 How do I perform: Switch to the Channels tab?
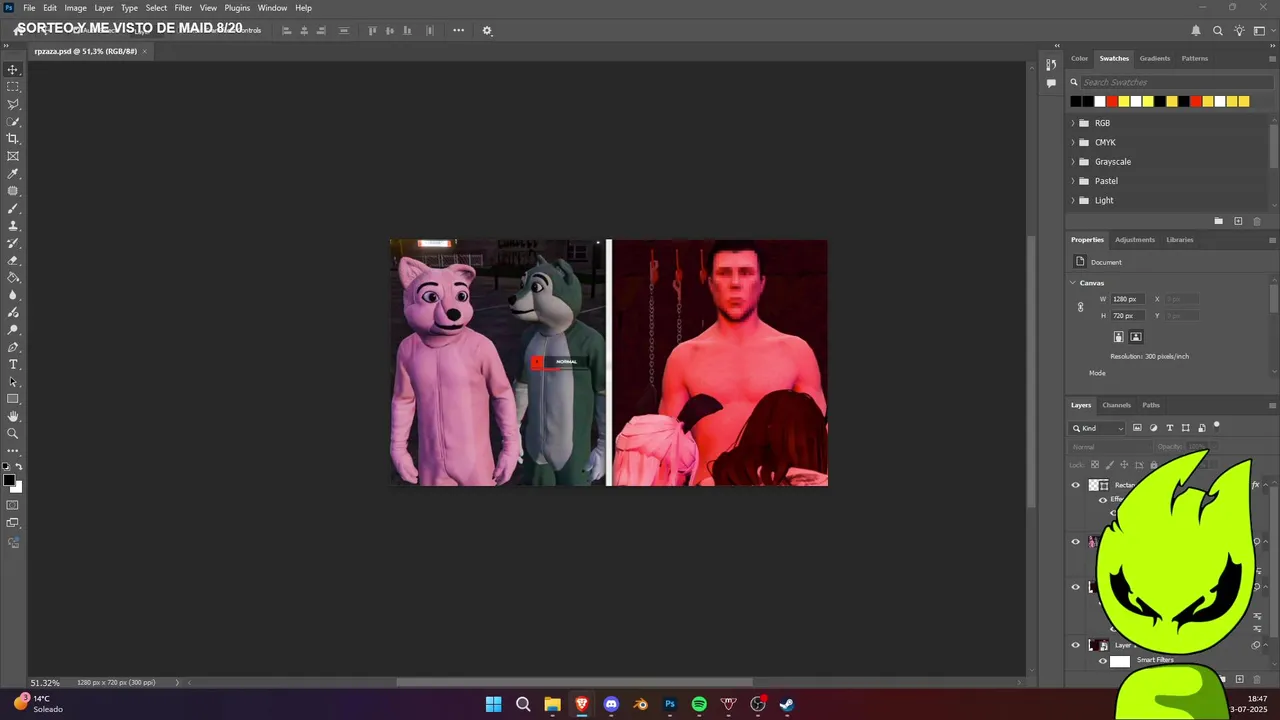1116,405
